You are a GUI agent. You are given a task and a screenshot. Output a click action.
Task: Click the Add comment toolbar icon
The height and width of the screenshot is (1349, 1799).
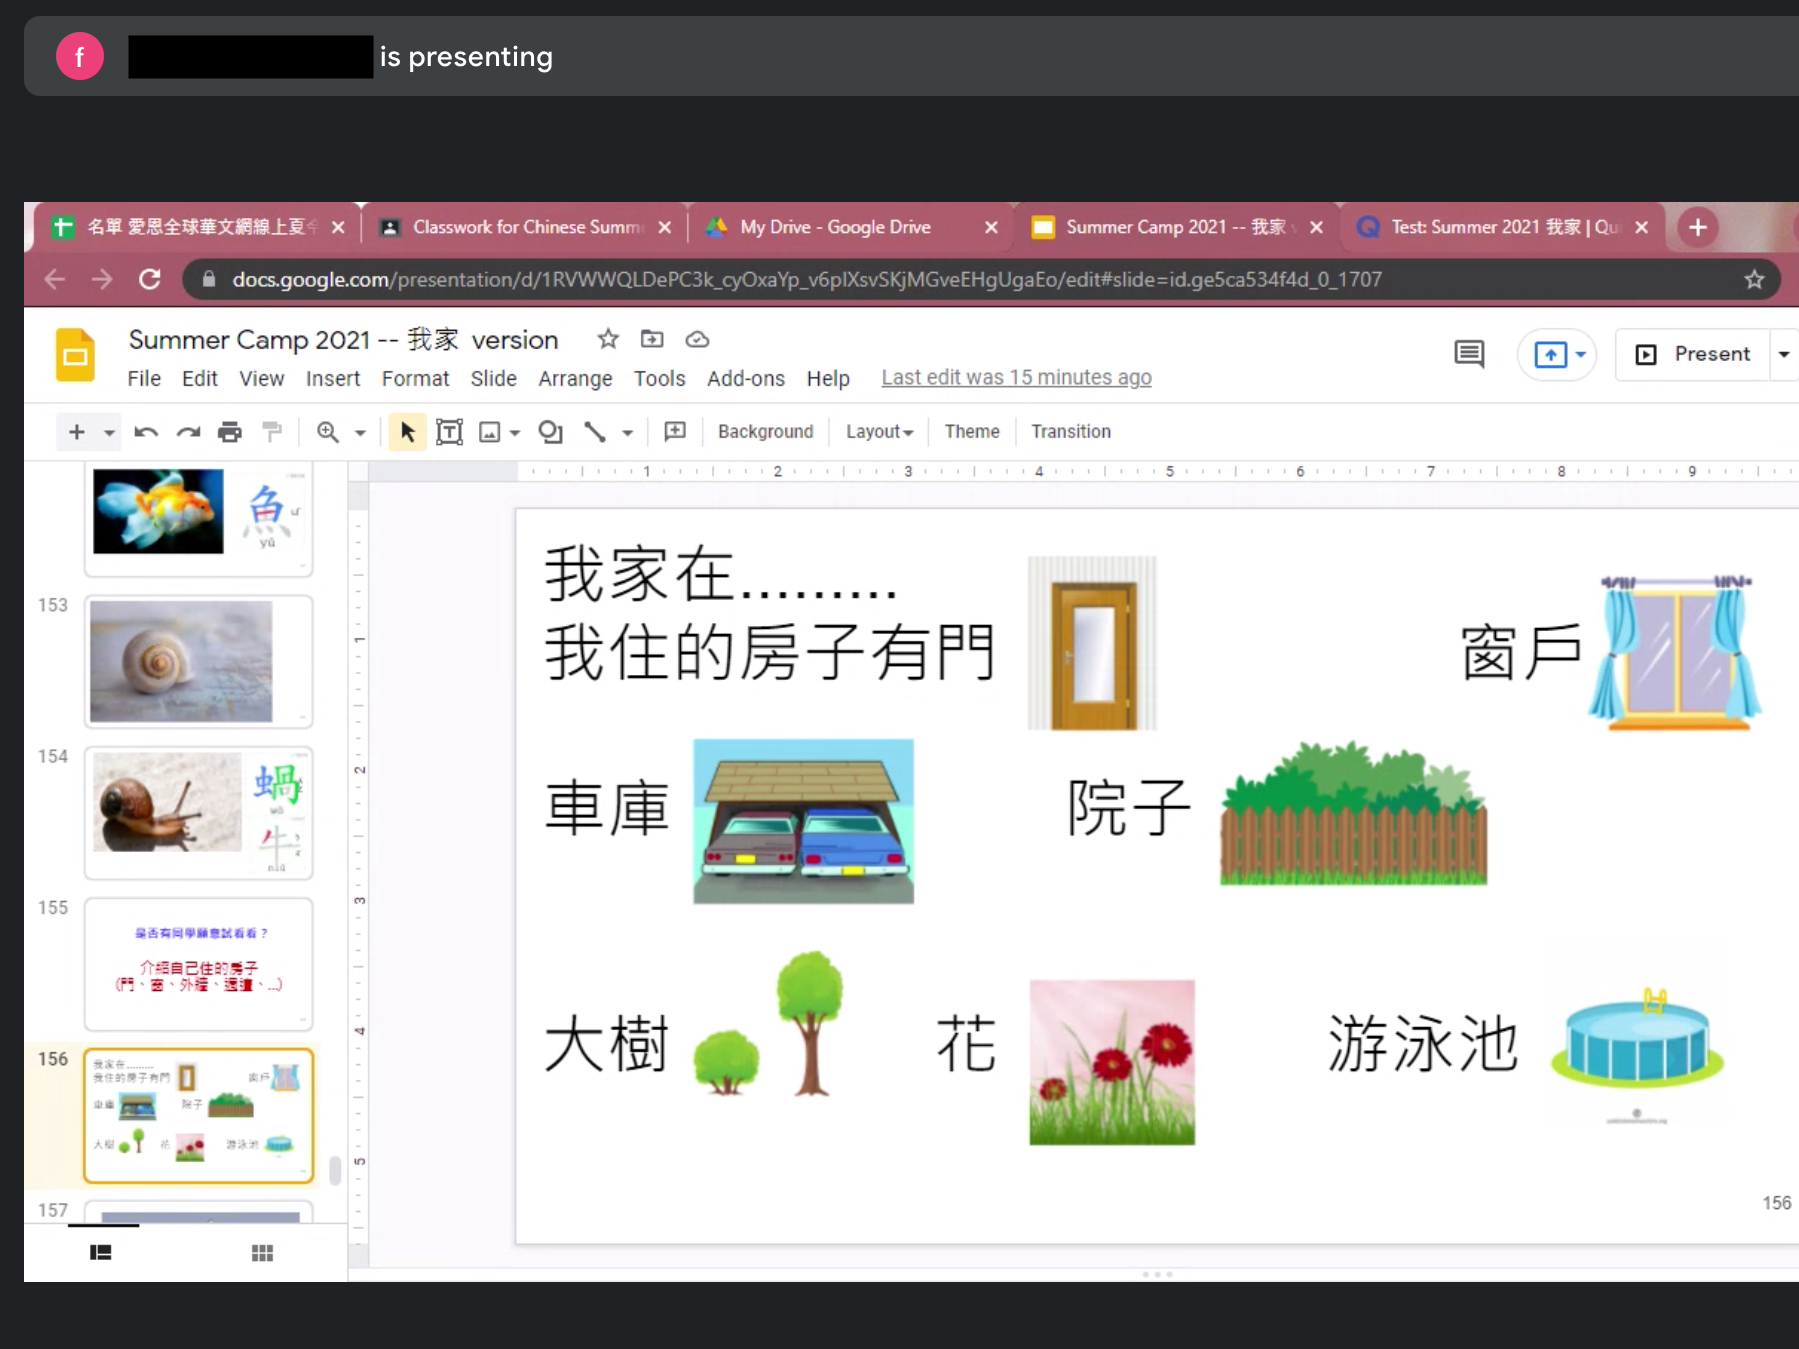coord(675,431)
